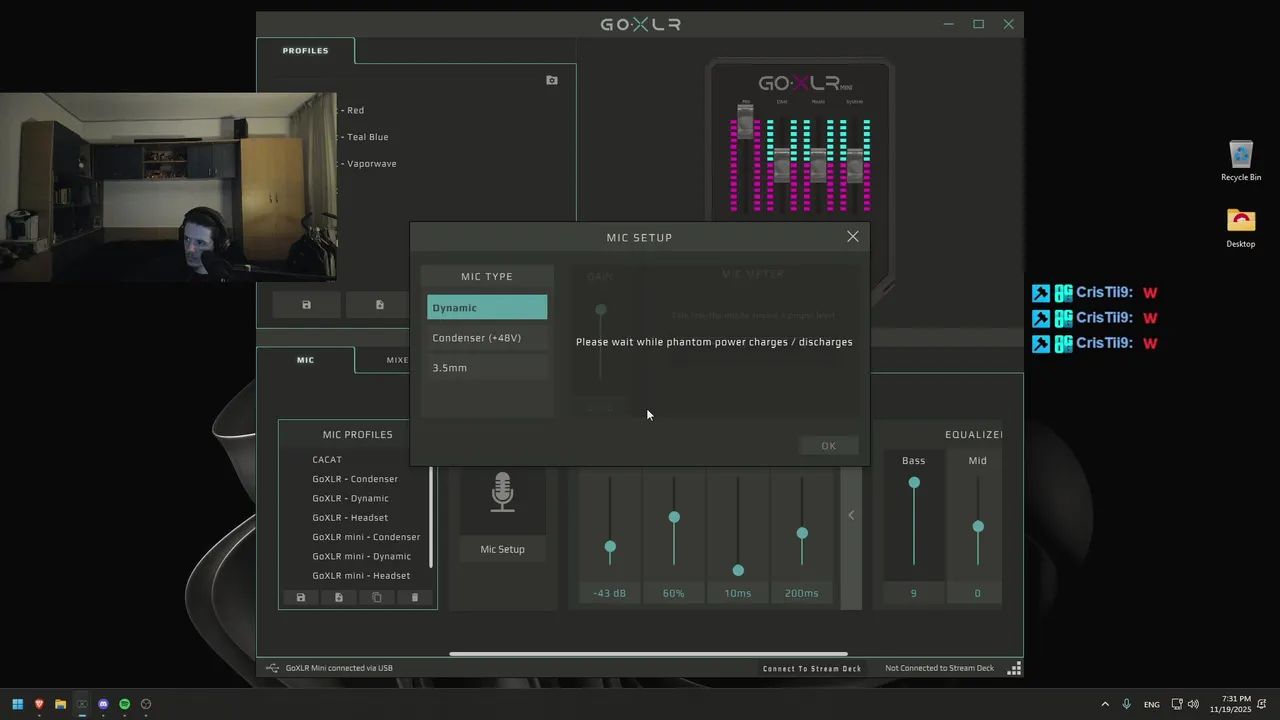Select the Vaporwave profile
The image size is (1280, 720).
(371, 164)
